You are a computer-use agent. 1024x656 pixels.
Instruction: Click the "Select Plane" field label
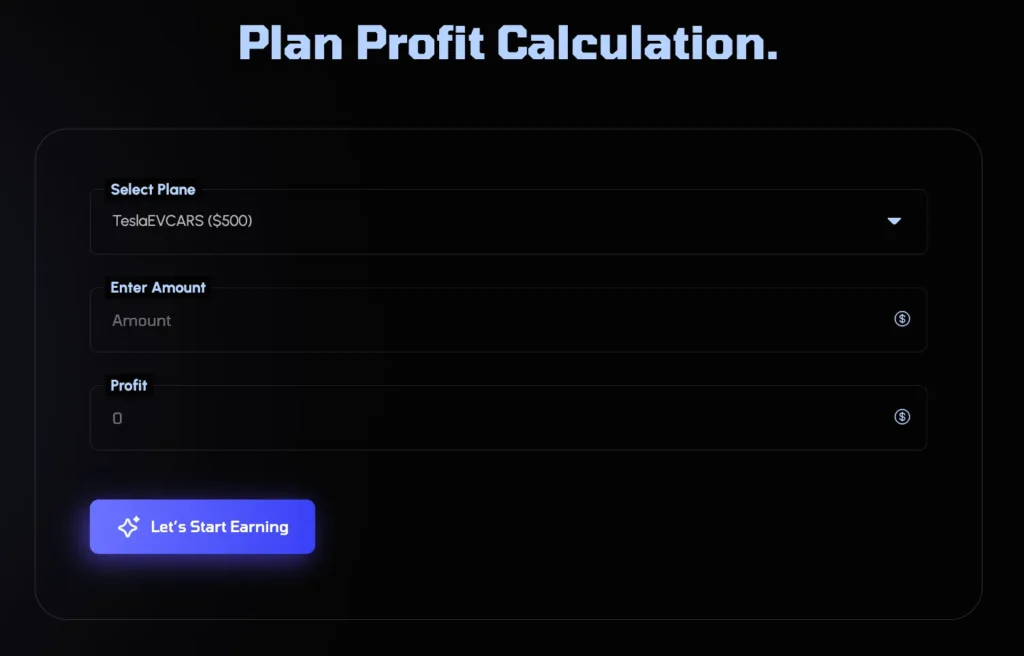point(153,189)
